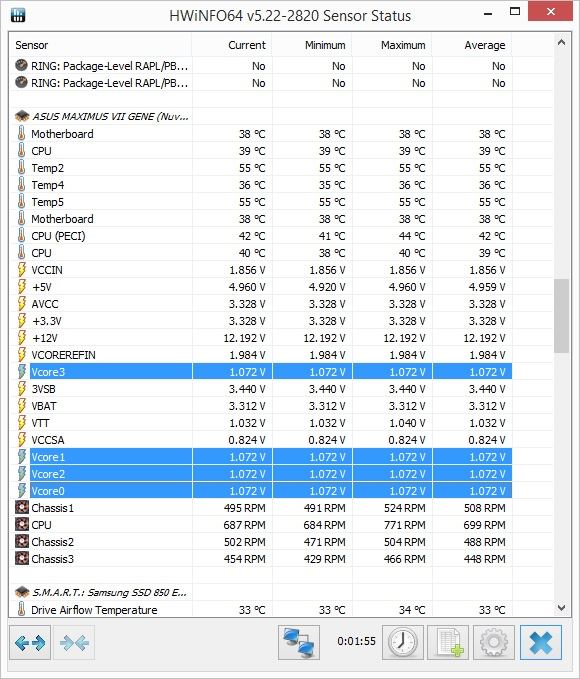
Task: Click the vertical scrollbar thumb
Action: click(x=561, y=316)
